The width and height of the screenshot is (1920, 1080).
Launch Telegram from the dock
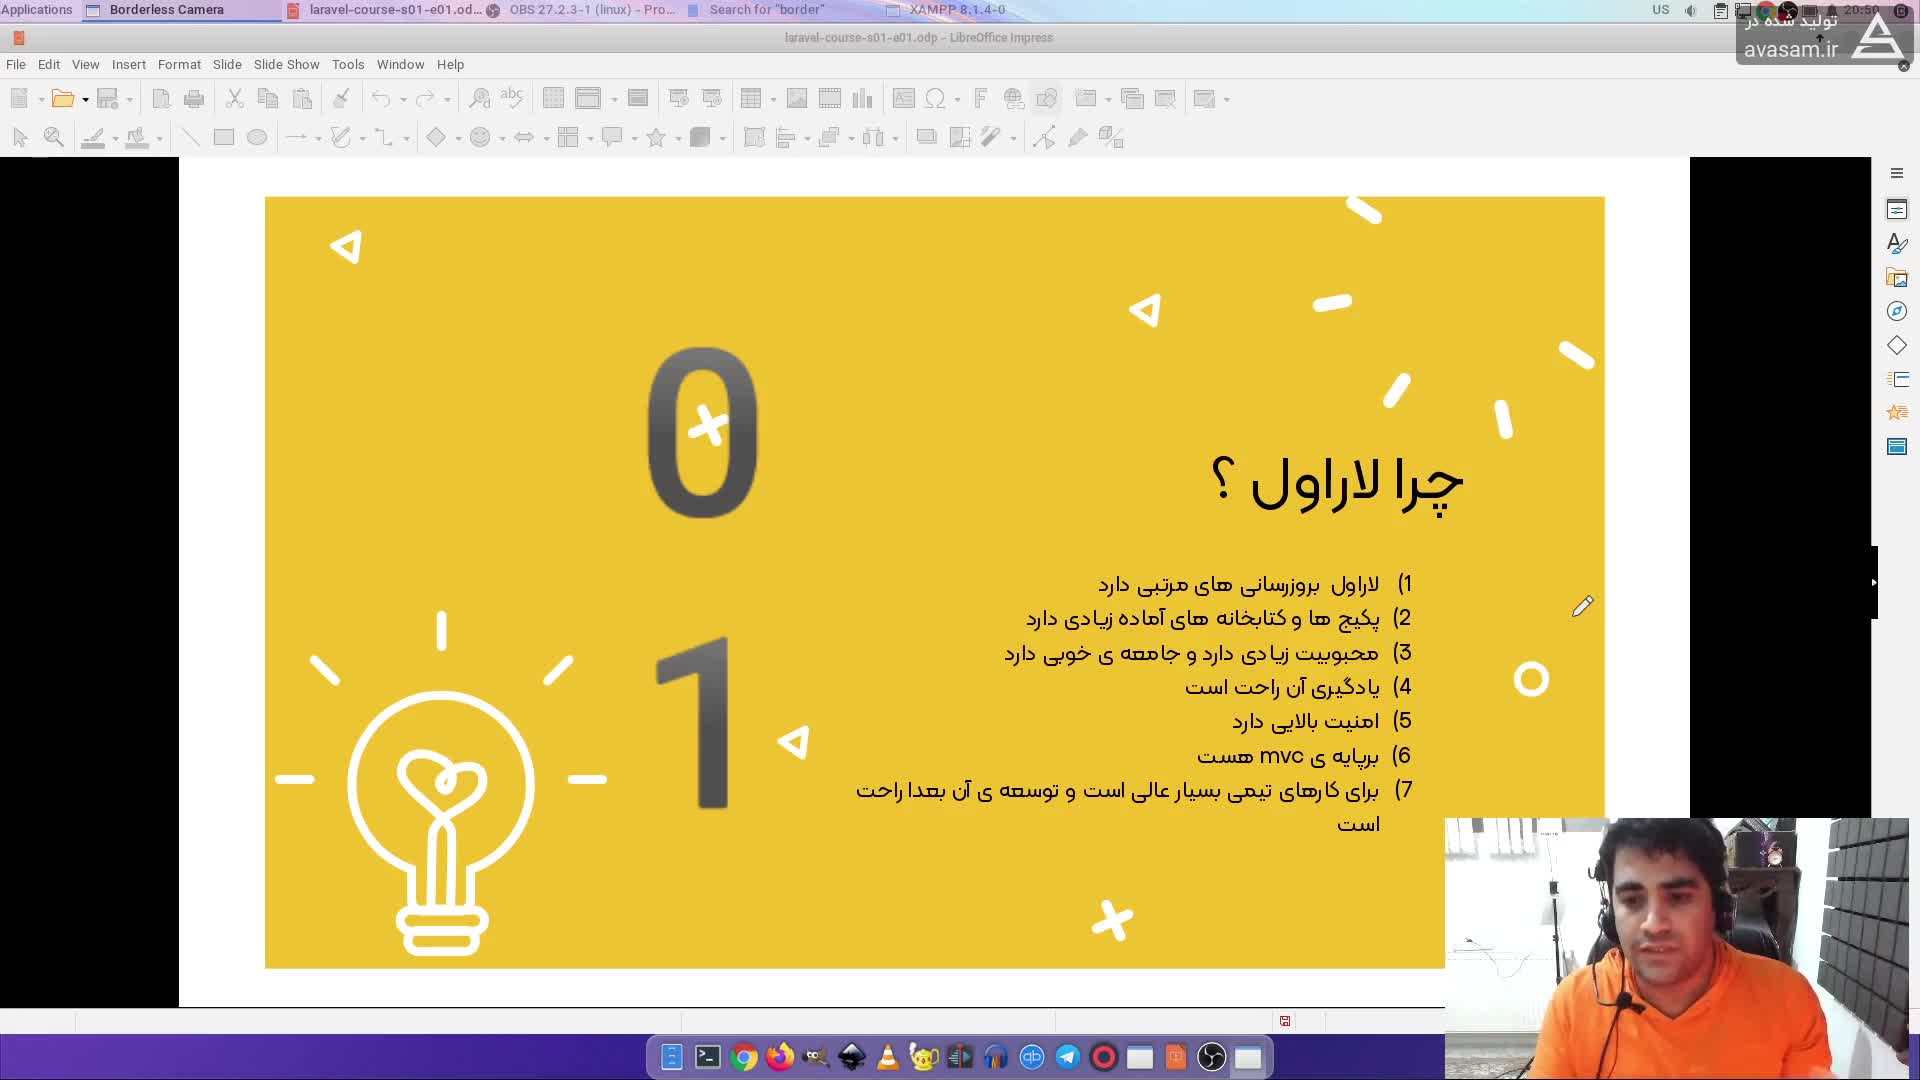(x=1067, y=1057)
